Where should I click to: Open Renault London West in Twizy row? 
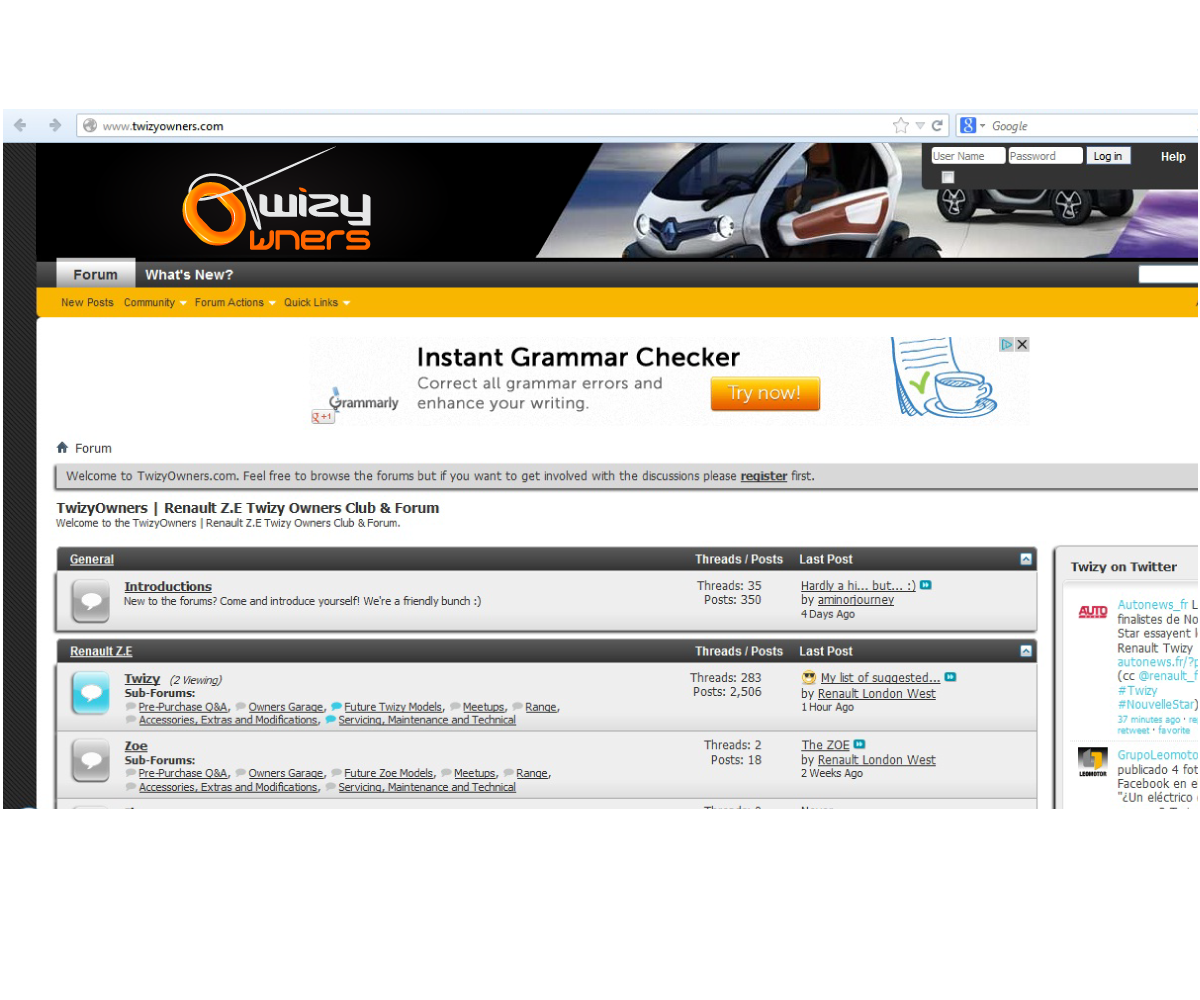tap(877, 694)
